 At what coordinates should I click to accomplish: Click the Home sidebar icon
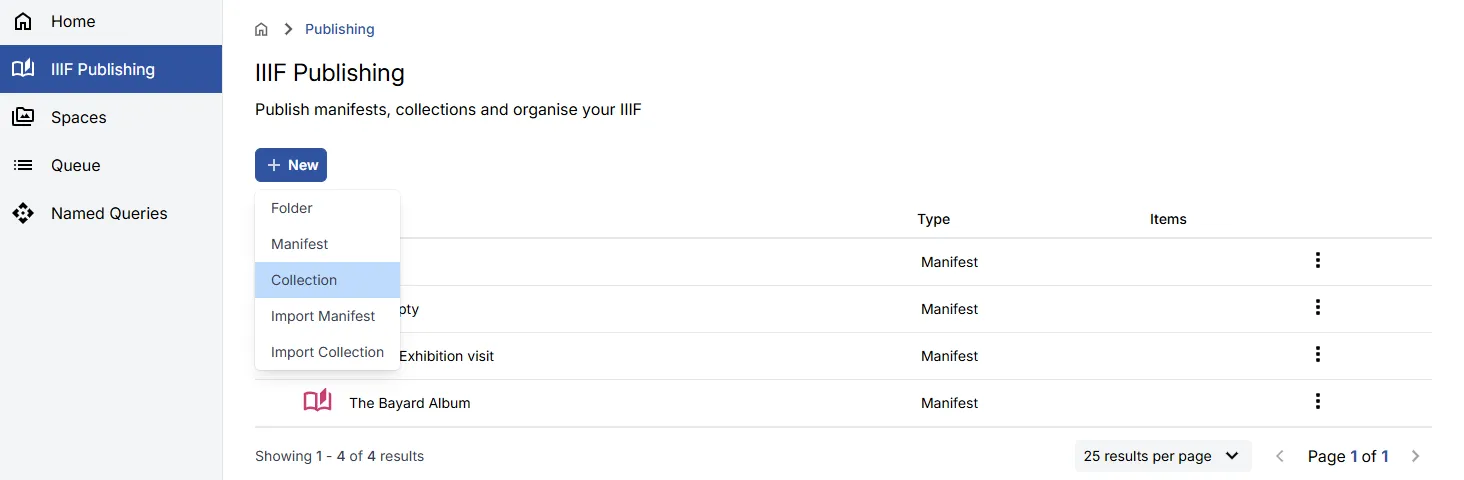[23, 21]
